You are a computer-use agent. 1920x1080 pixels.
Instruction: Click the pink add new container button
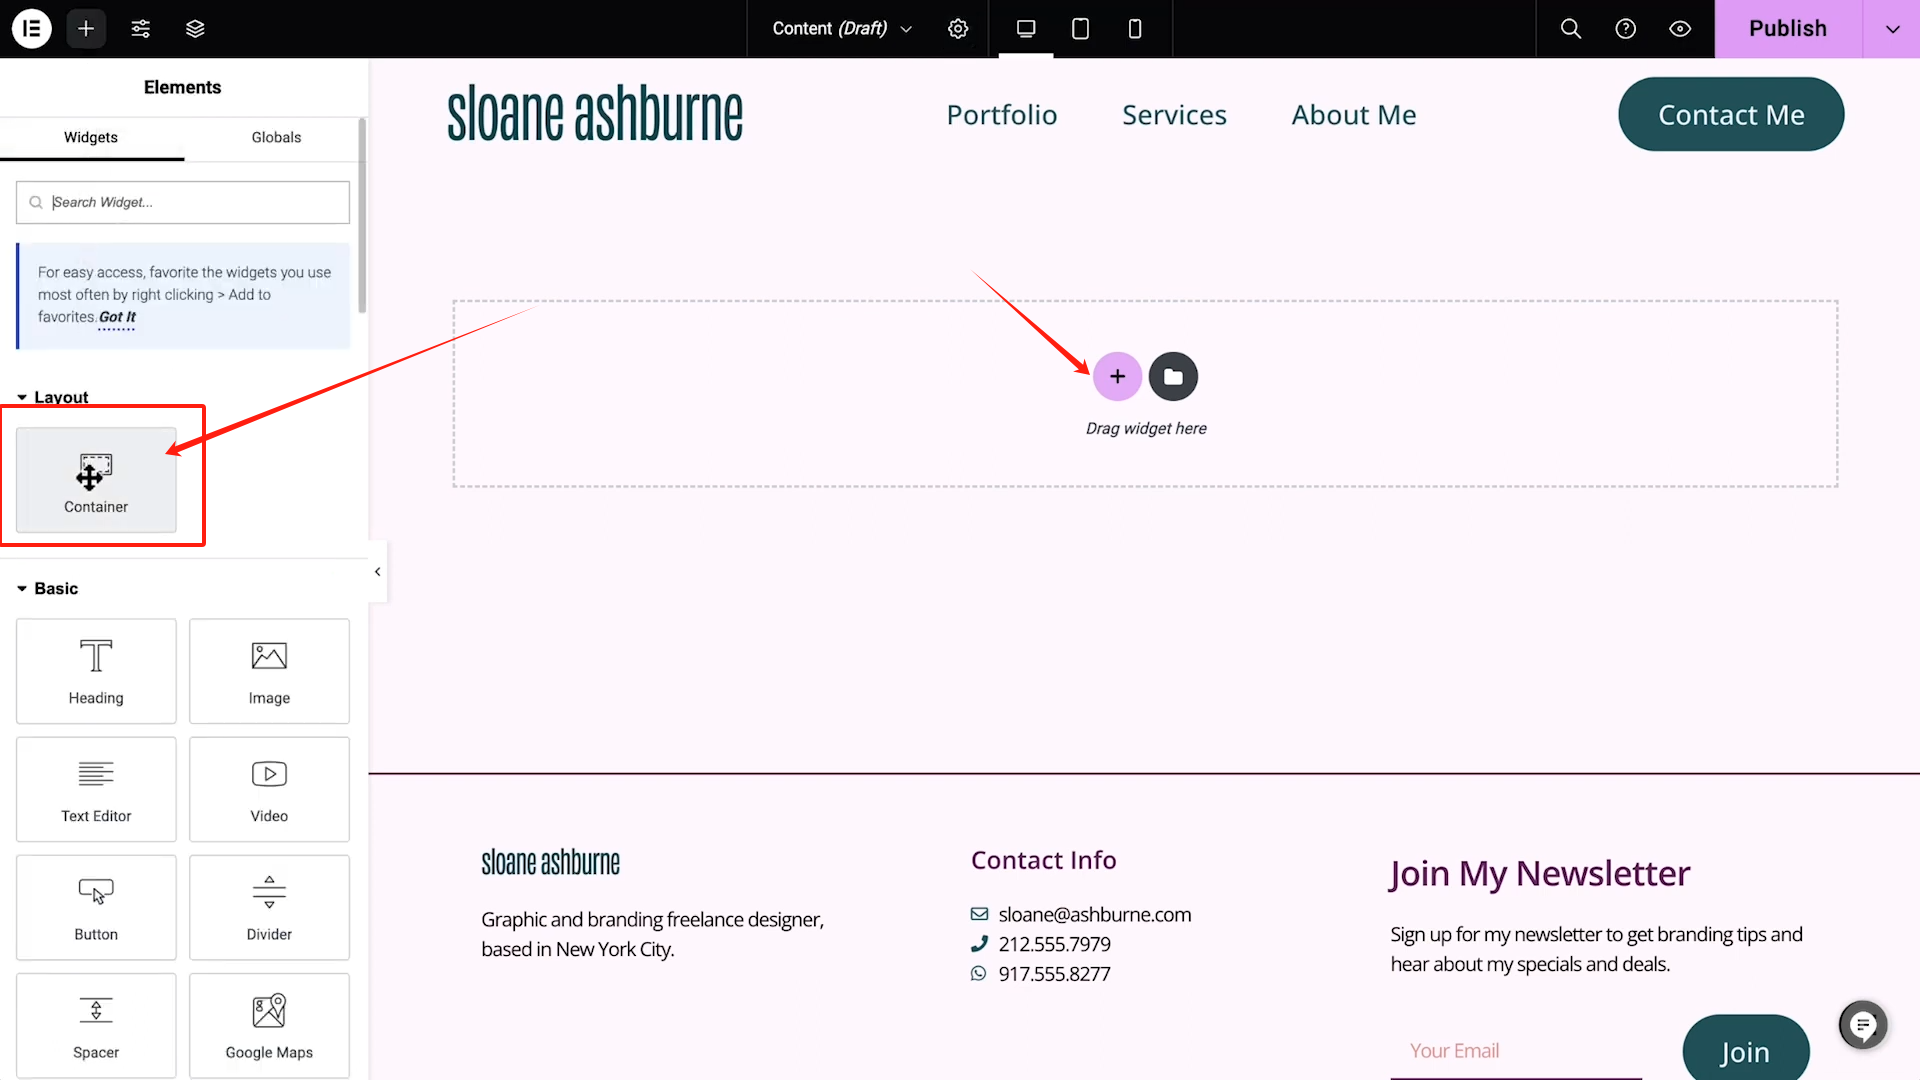coord(1117,376)
